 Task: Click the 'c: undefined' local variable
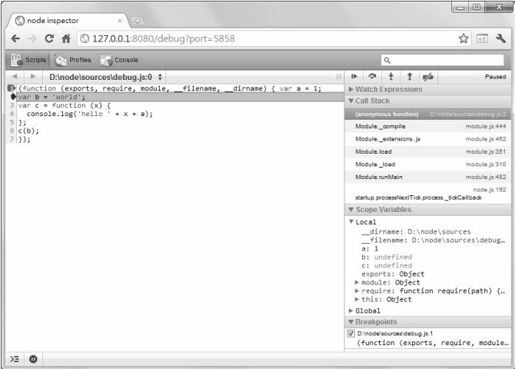[x=387, y=266]
